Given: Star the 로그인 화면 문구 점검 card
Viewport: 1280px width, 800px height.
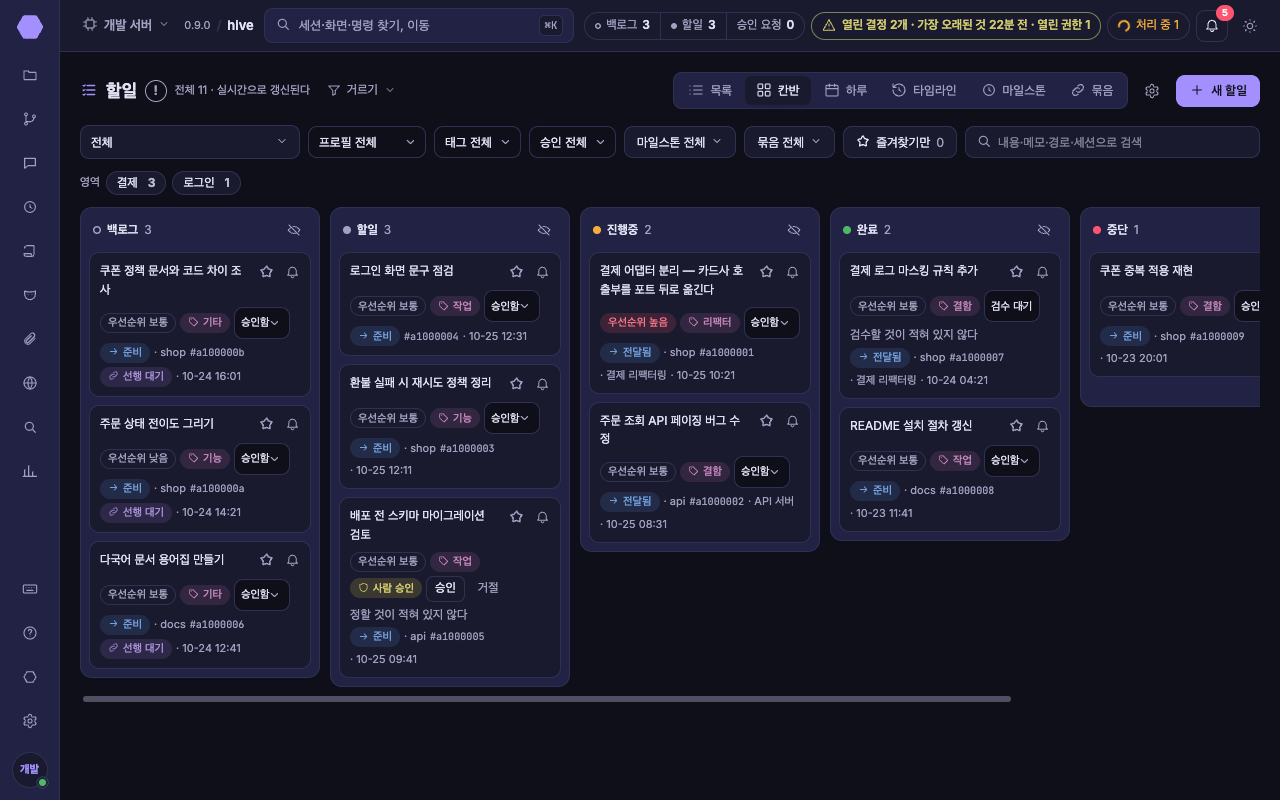Looking at the screenshot, I should point(516,271).
